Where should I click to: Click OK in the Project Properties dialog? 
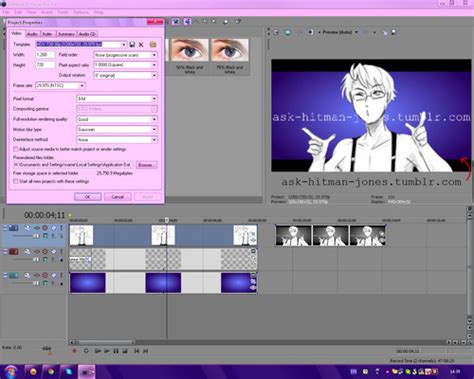click(88, 197)
